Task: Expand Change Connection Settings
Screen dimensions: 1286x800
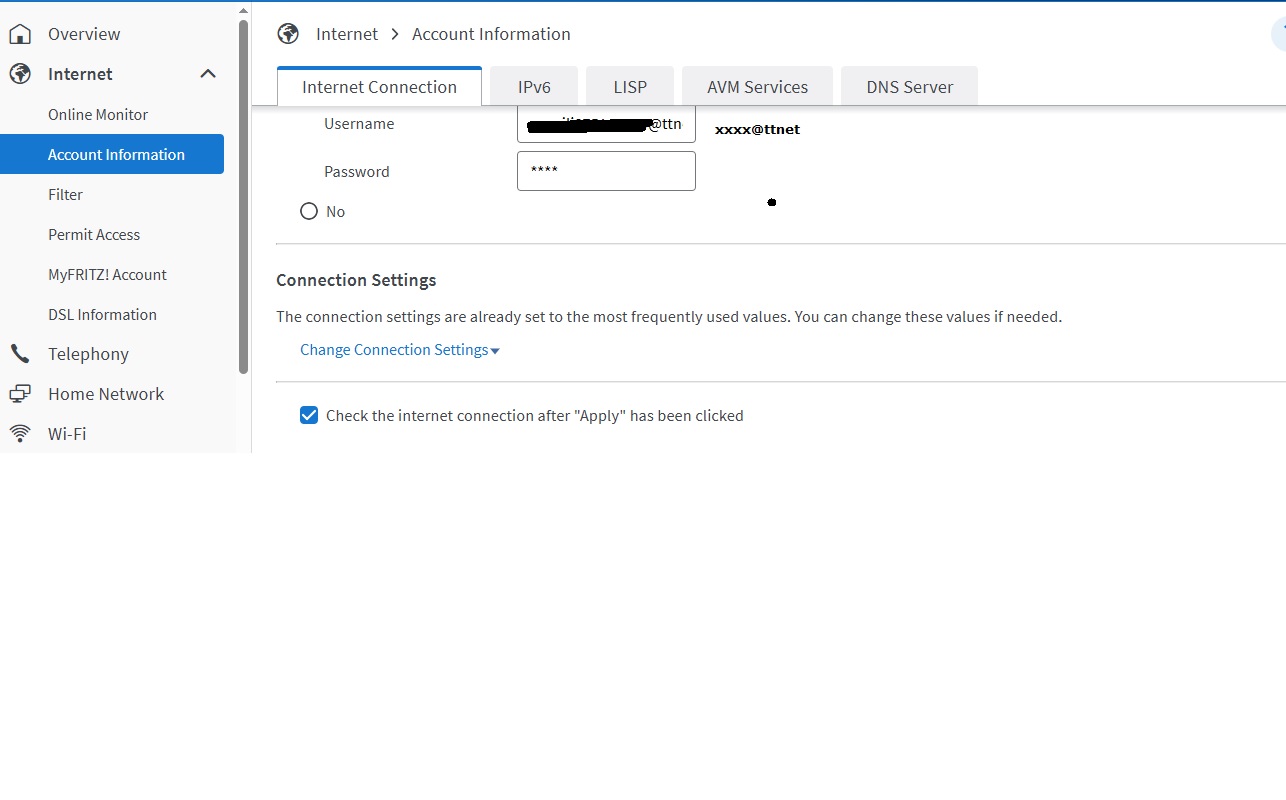Action: point(399,350)
